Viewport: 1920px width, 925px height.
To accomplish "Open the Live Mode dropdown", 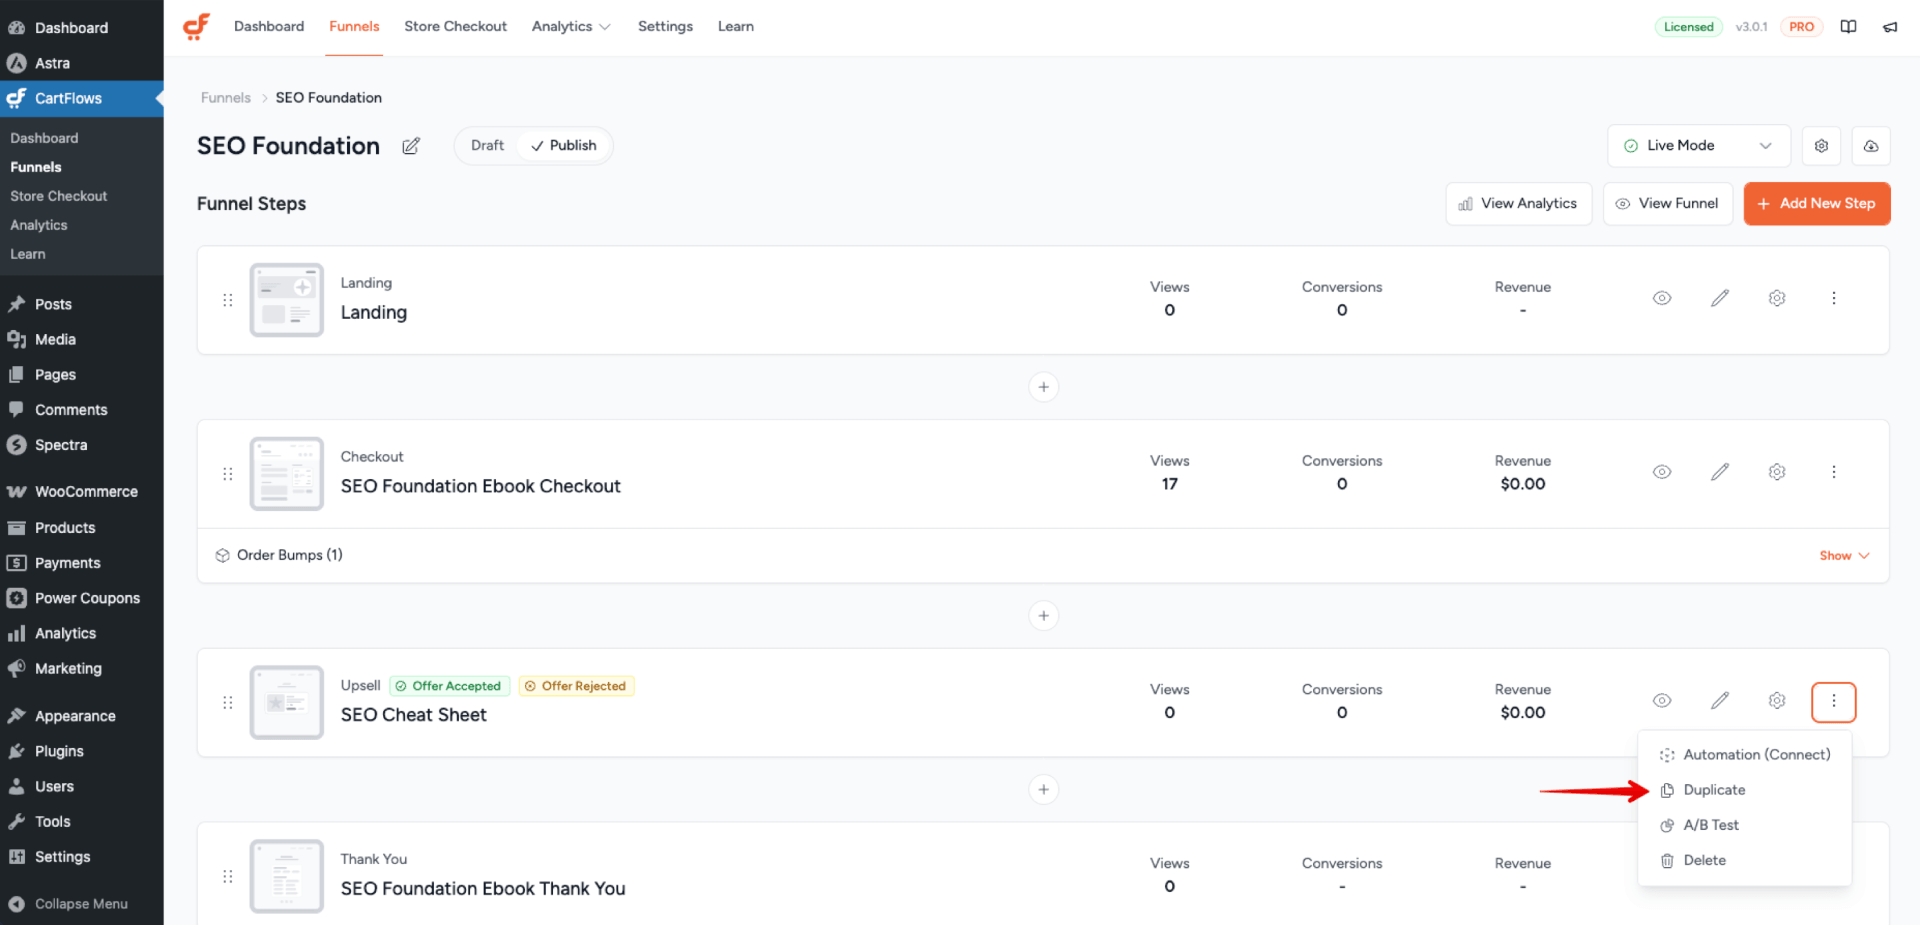I will 1698,146.
